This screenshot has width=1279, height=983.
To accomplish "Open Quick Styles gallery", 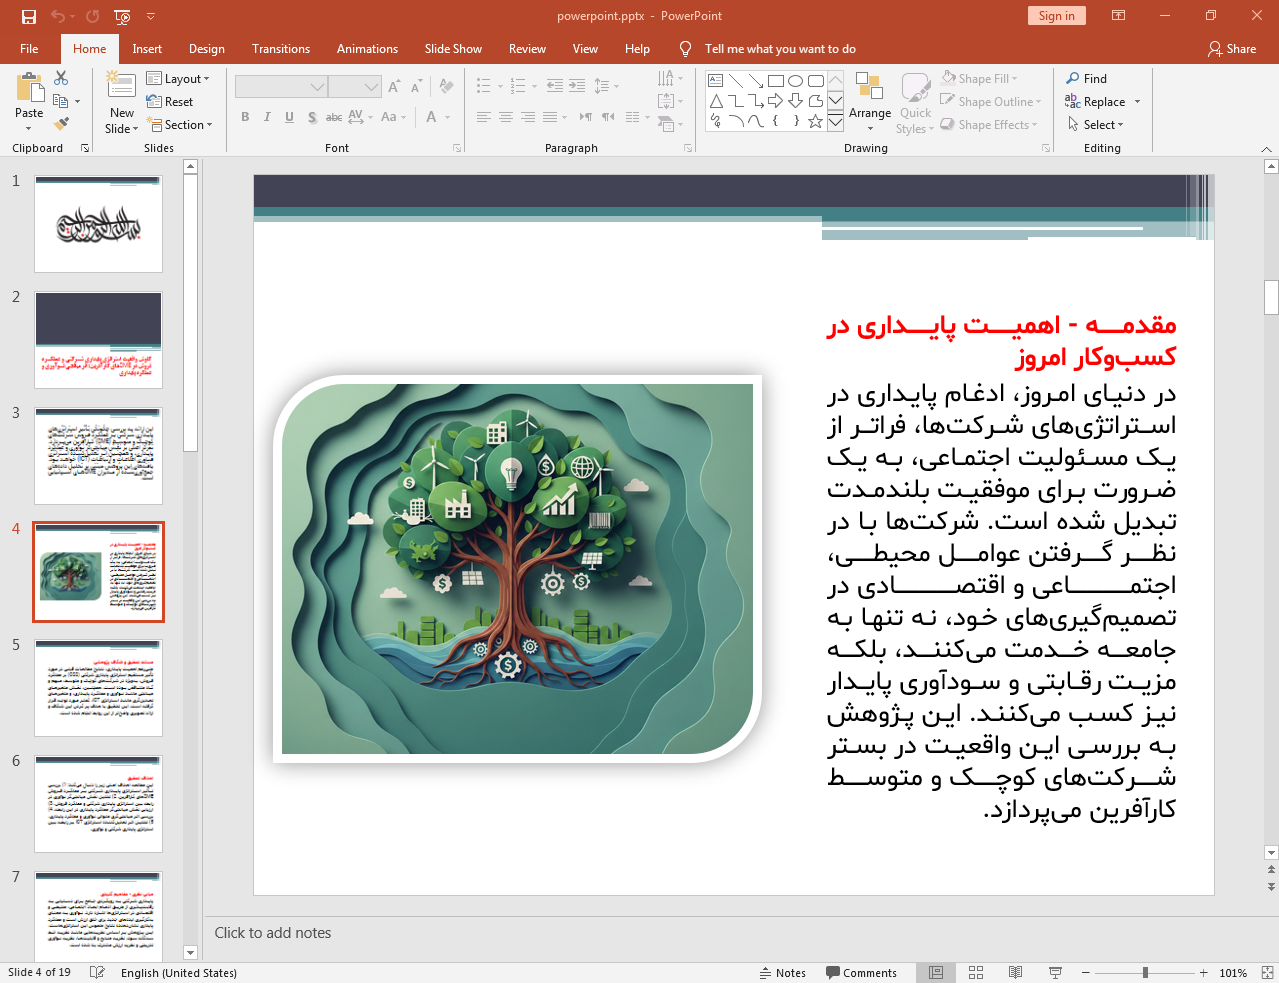I will [915, 102].
